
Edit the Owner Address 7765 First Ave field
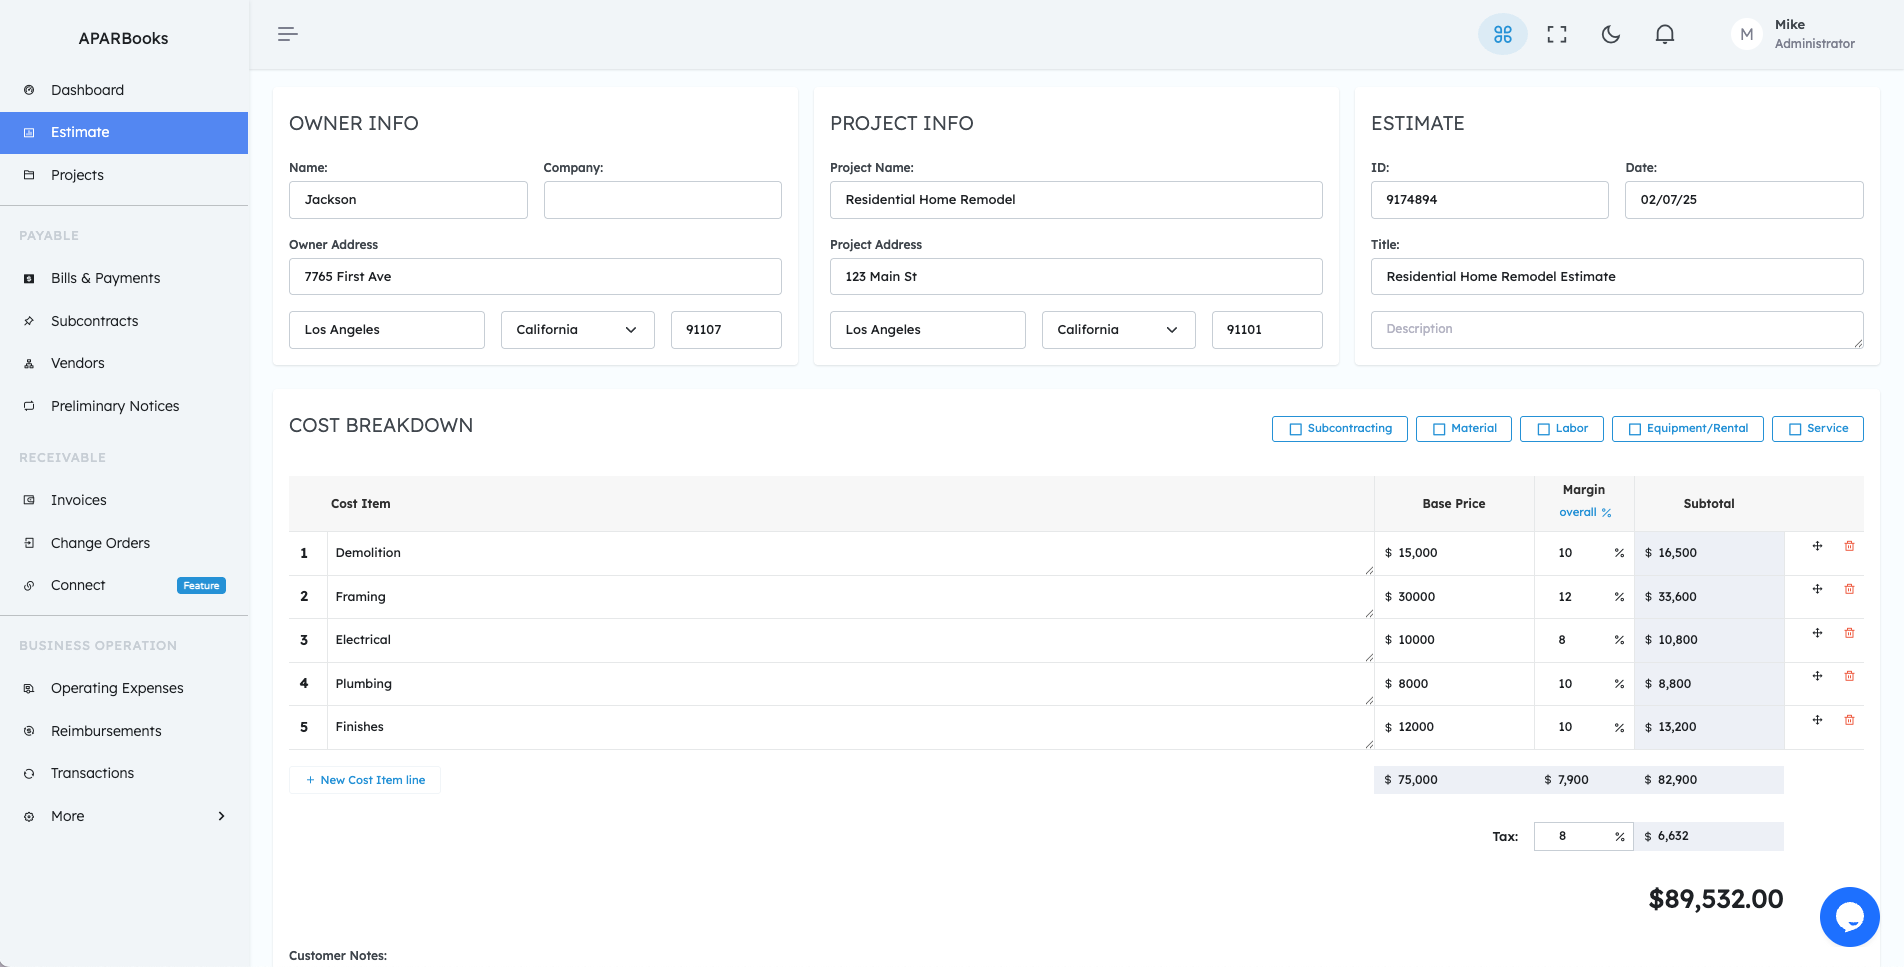tap(535, 277)
